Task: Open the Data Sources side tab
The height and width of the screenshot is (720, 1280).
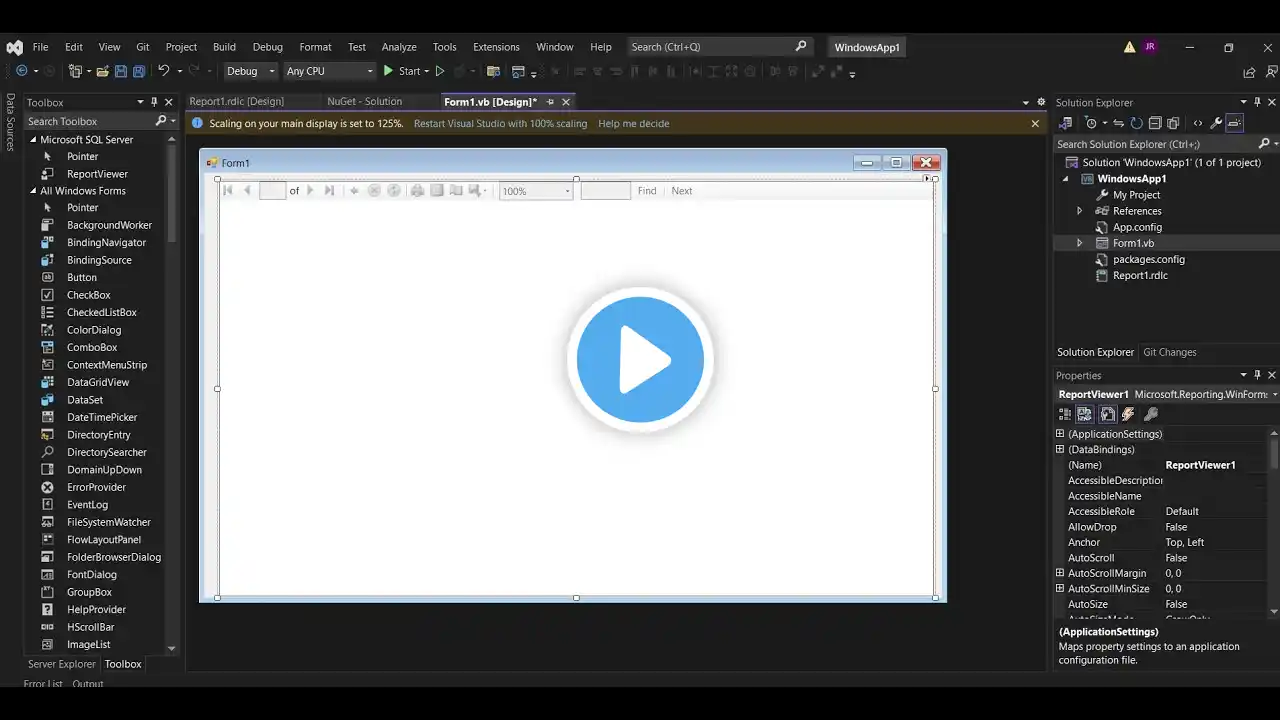Action: 10,122
